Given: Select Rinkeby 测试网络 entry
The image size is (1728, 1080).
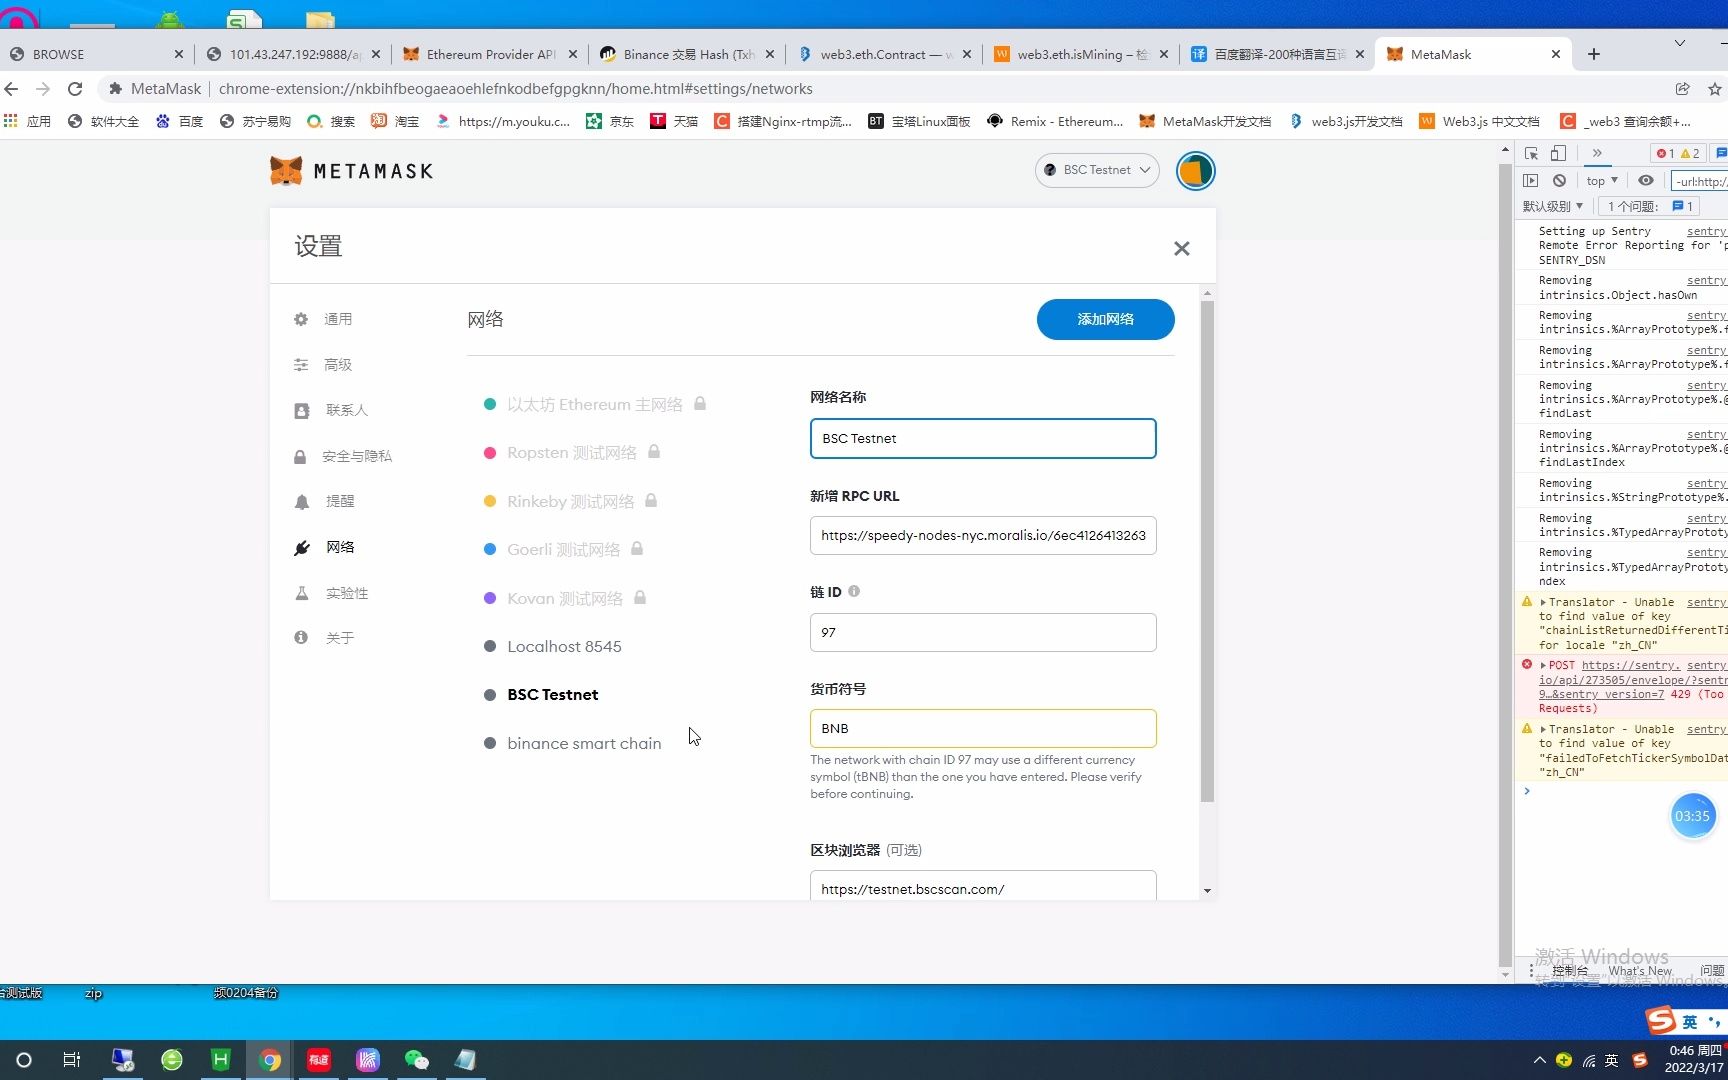Looking at the screenshot, I should 570,501.
